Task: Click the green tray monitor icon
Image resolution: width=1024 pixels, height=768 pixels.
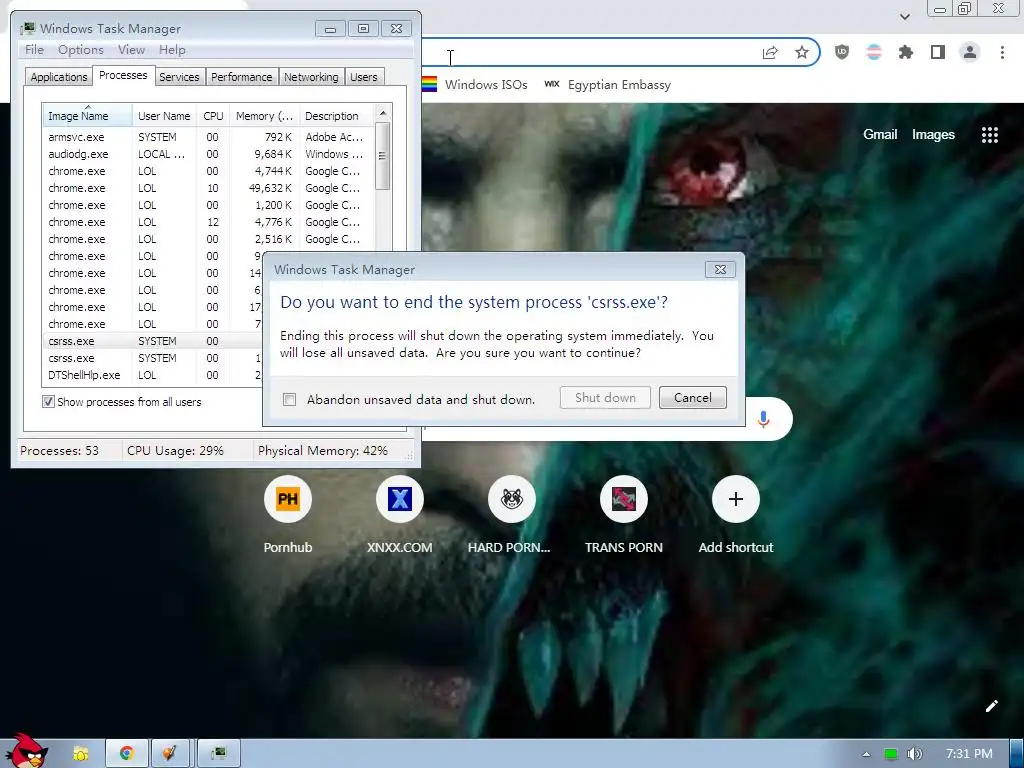Action: (x=891, y=754)
